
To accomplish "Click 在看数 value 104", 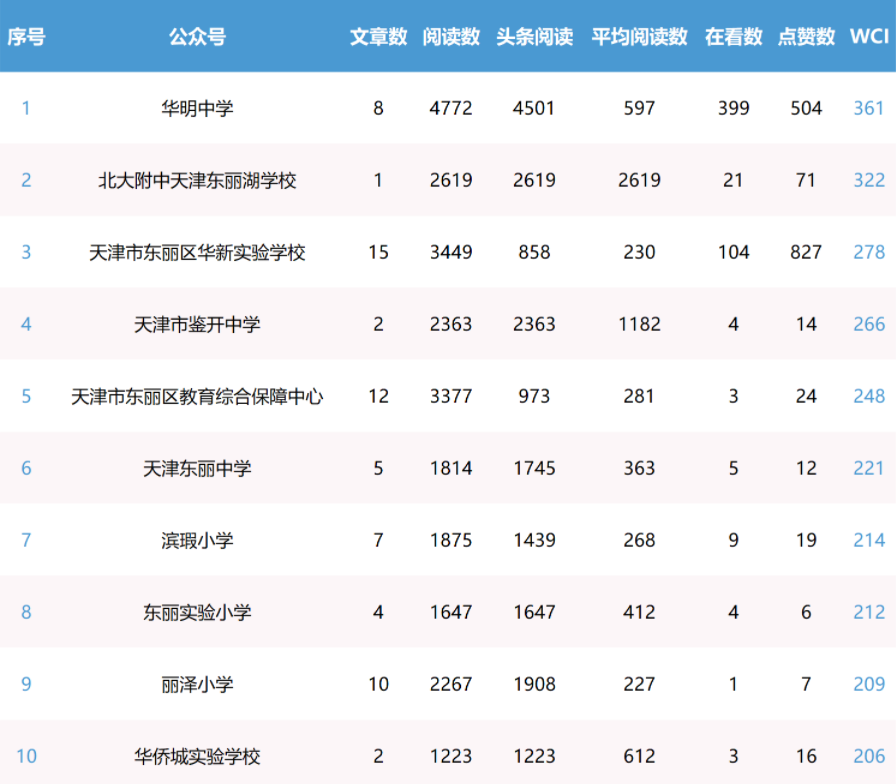I will coord(733,252).
